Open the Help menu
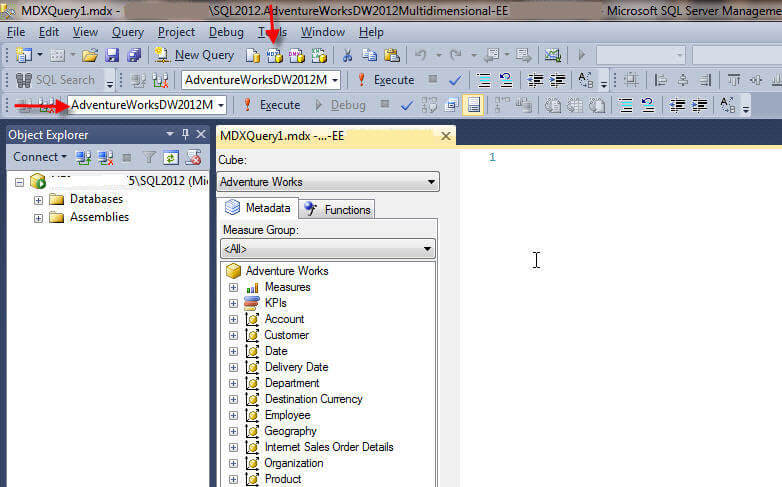The height and width of the screenshot is (487, 782). click(x=371, y=32)
